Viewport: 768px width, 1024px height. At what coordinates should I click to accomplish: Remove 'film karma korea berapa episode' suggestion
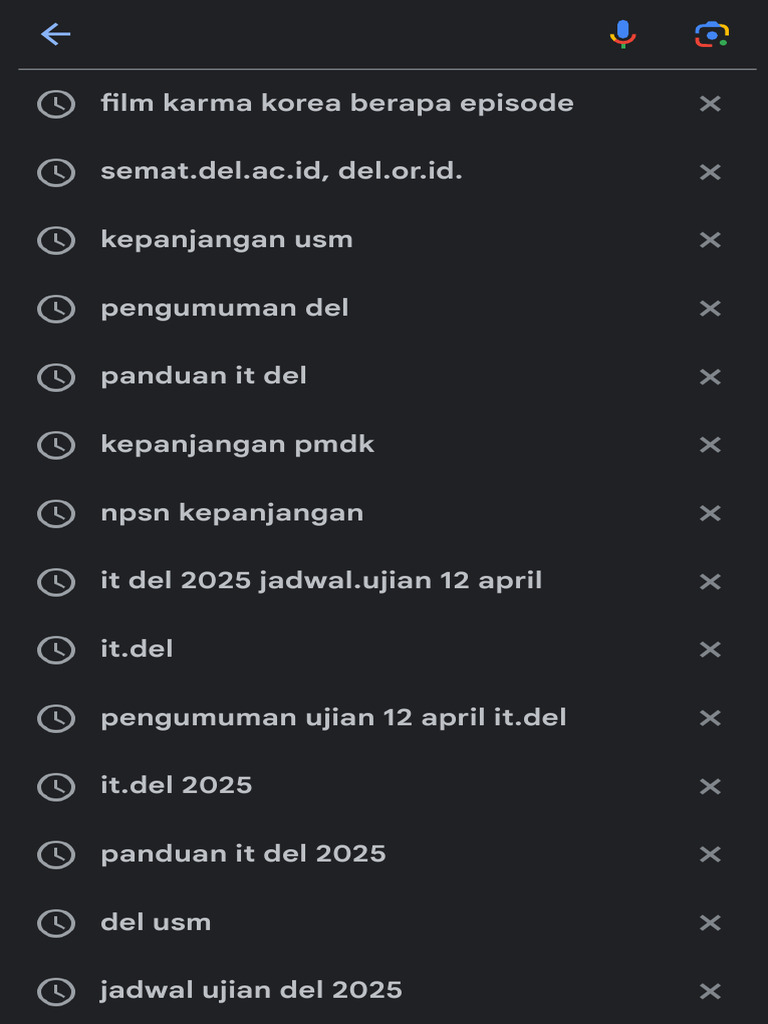tap(710, 103)
